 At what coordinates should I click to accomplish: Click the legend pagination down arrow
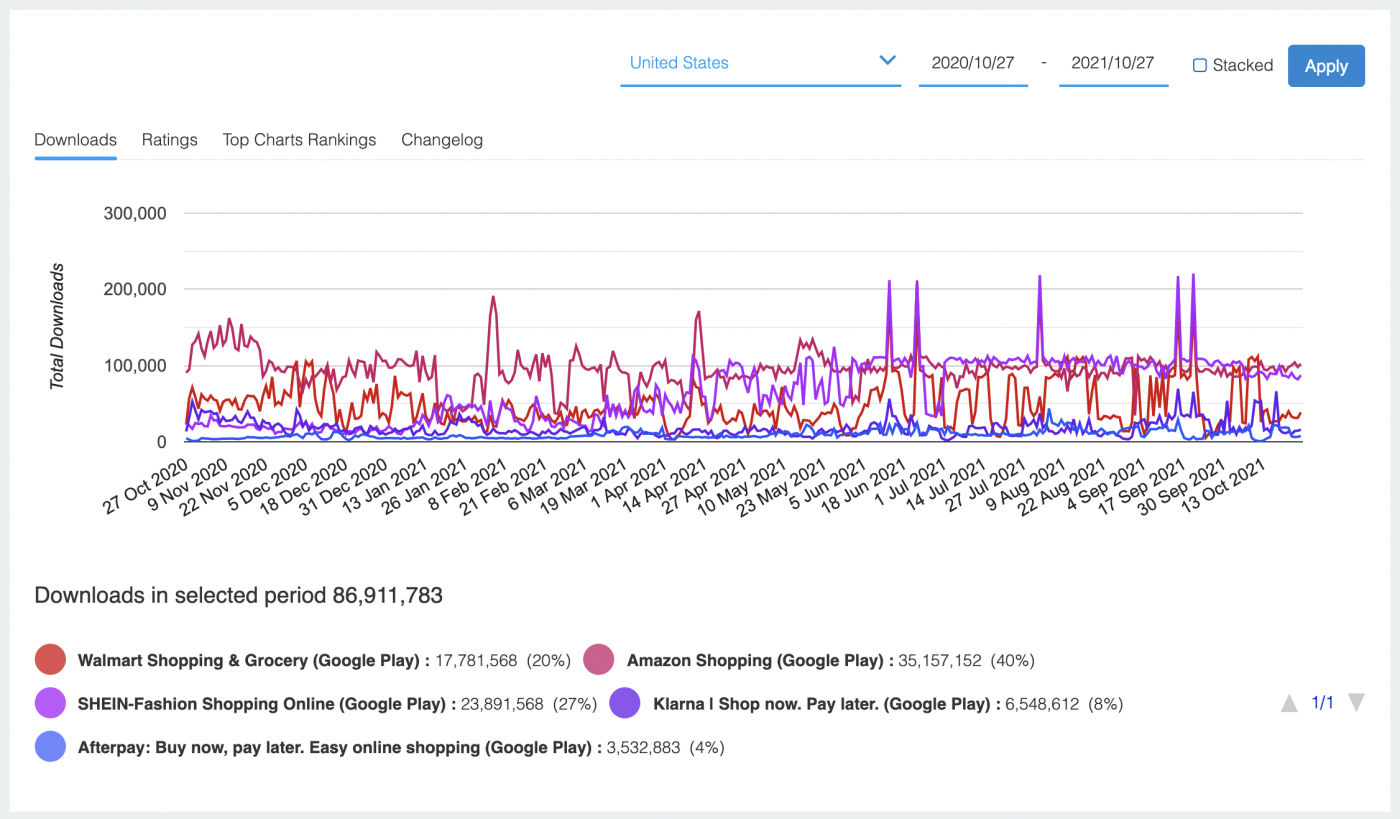coord(1356,703)
